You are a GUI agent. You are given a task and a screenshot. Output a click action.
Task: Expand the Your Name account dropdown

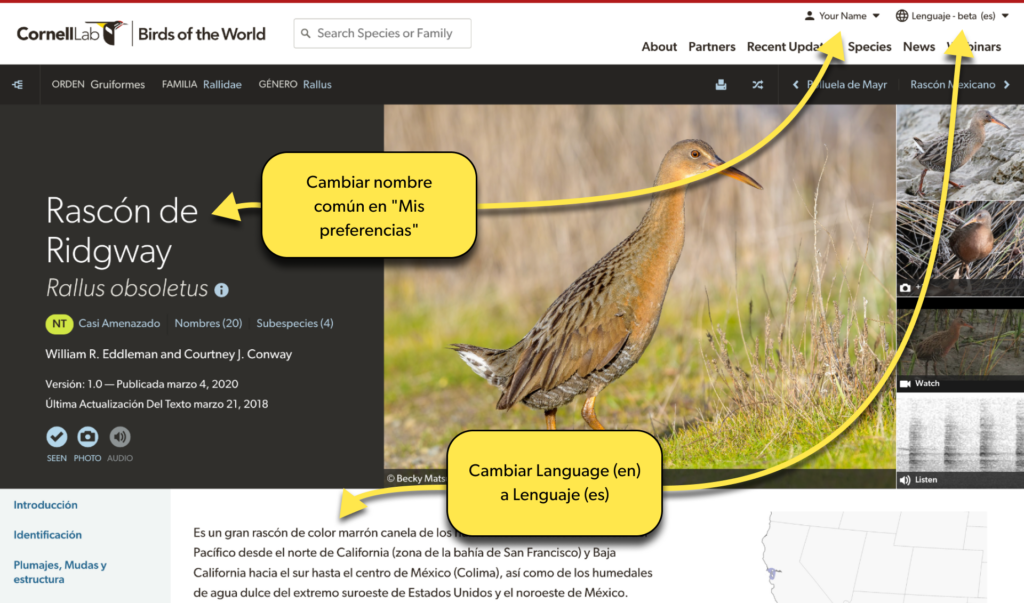pos(845,15)
